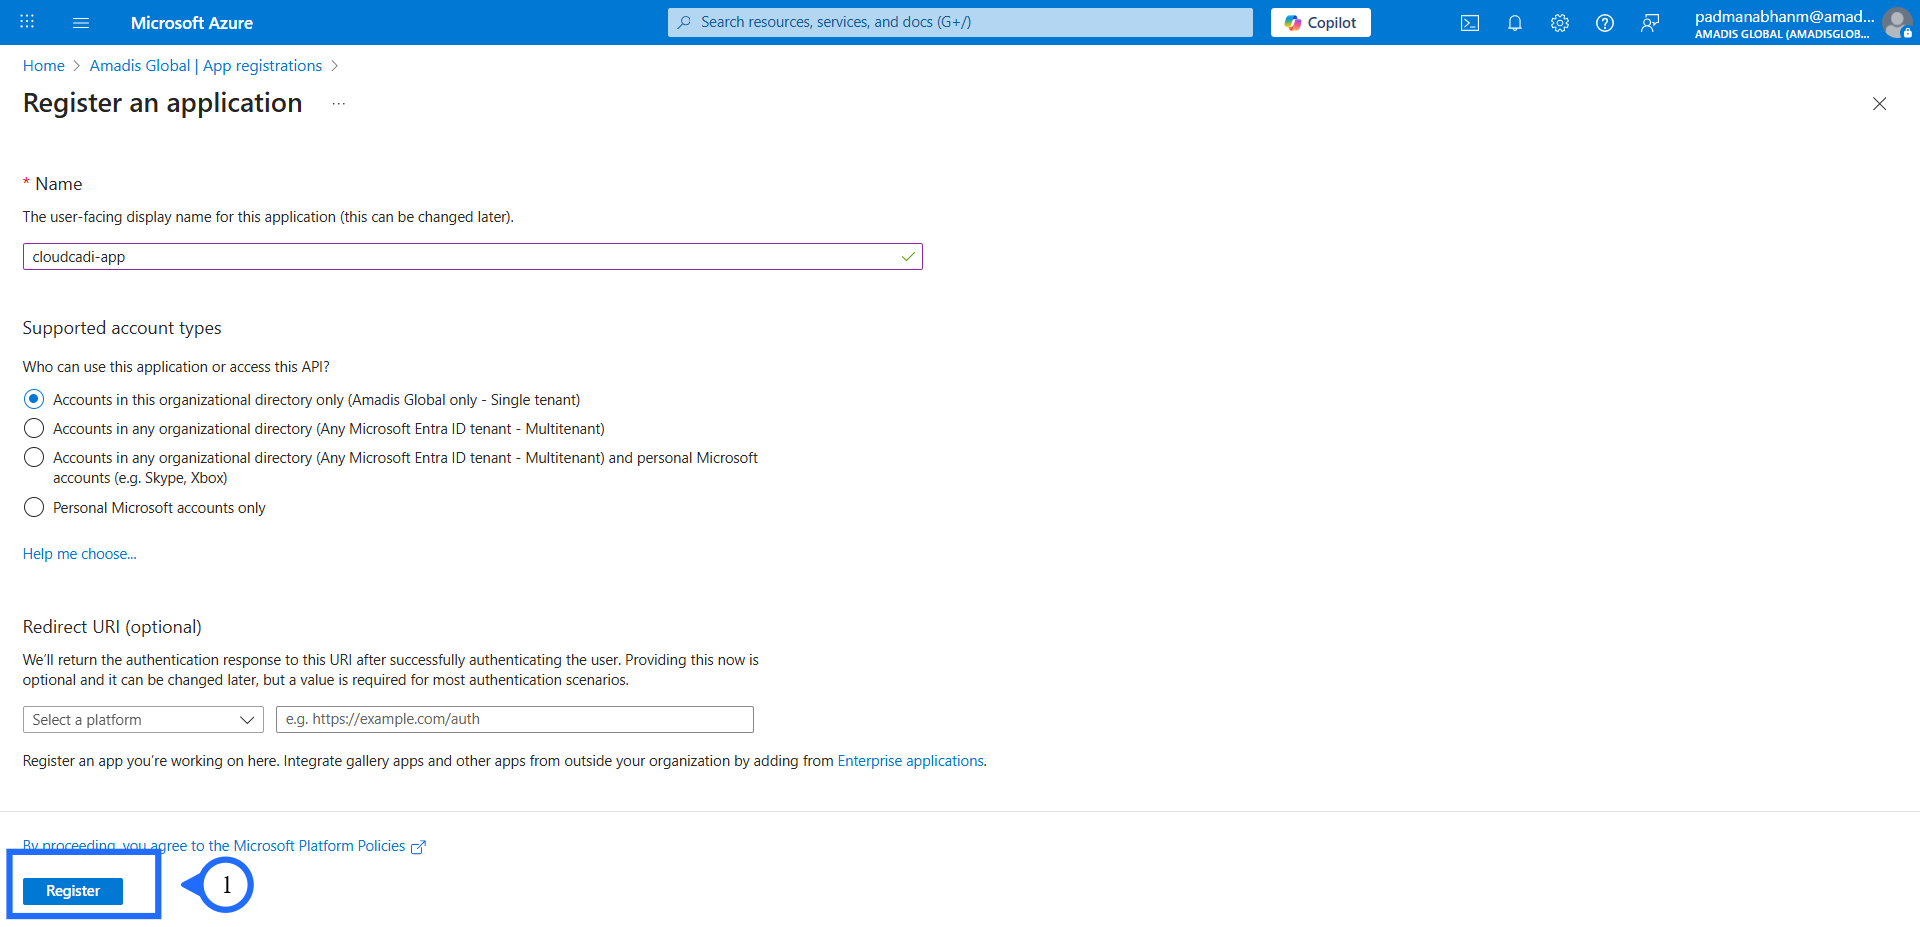Select single tenant account type option
This screenshot has width=1920, height=927.
coord(34,400)
